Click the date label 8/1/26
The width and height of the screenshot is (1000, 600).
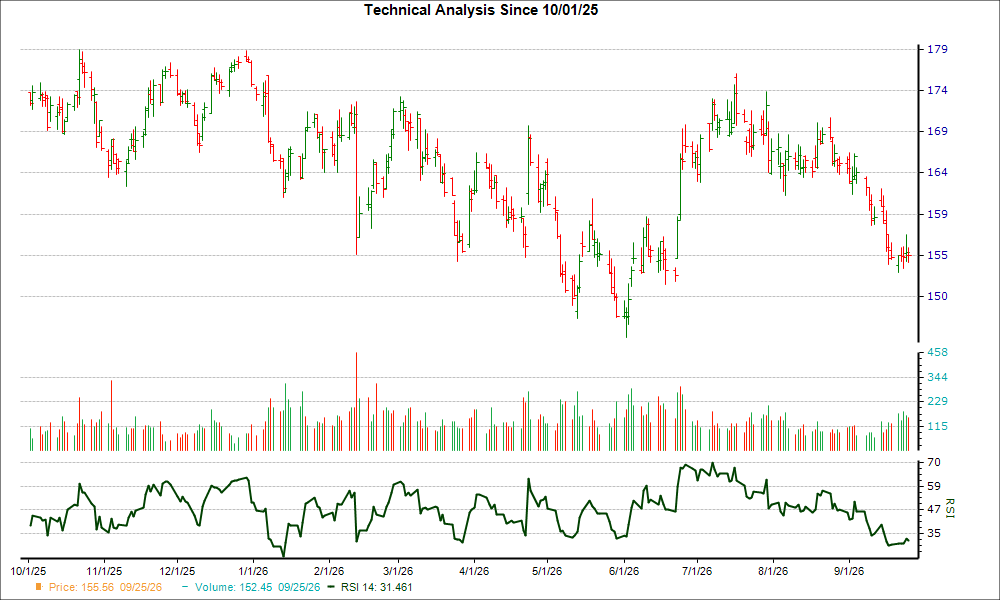[x=772, y=571]
